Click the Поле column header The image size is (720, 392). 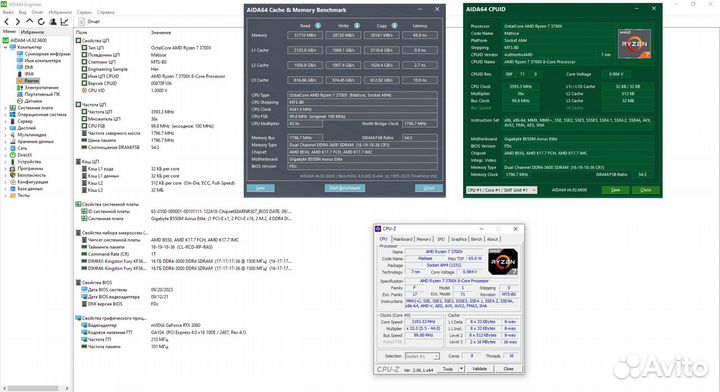click(81, 33)
